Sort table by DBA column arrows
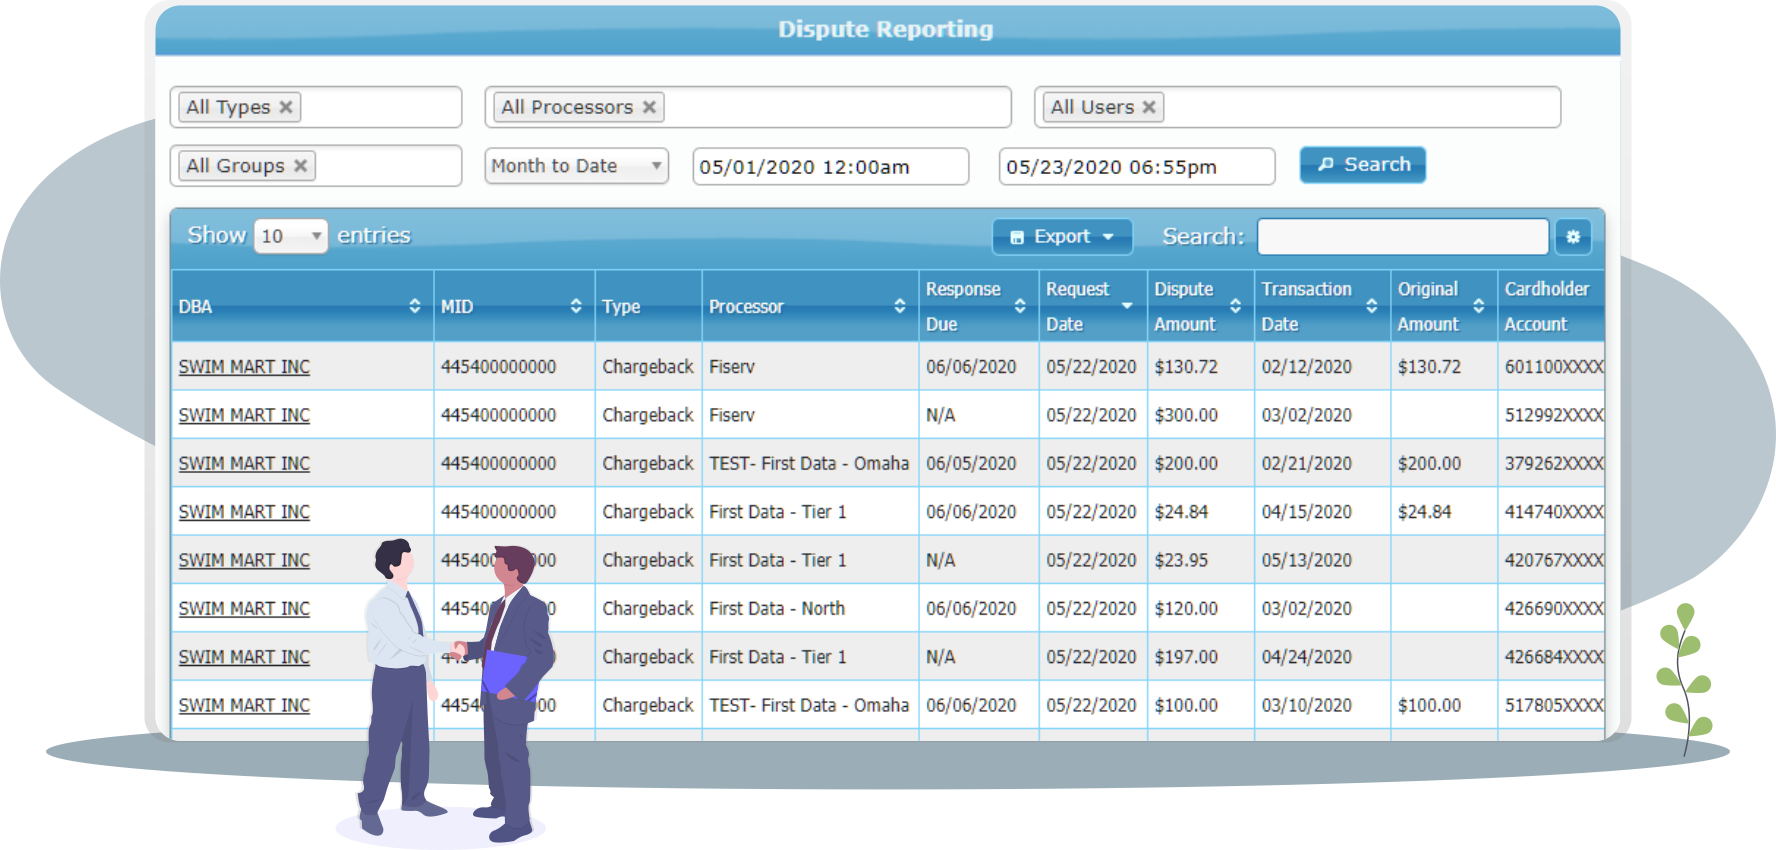The image size is (1776, 850). [x=415, y=306]
